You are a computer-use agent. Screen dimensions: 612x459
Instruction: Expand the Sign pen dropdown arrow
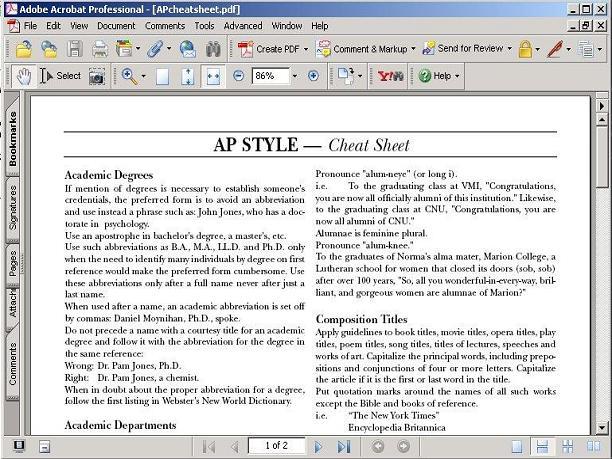(x=568, y=49)
